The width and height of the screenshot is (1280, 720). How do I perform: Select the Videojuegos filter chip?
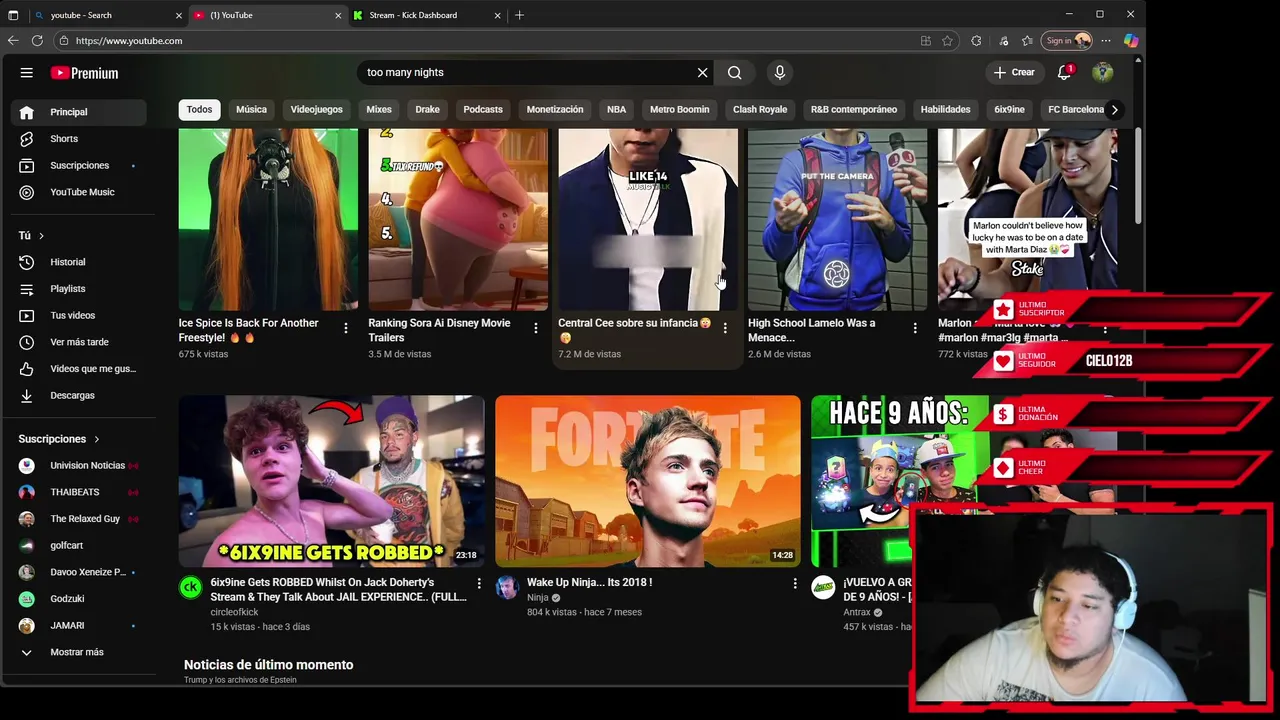point(316,109)
